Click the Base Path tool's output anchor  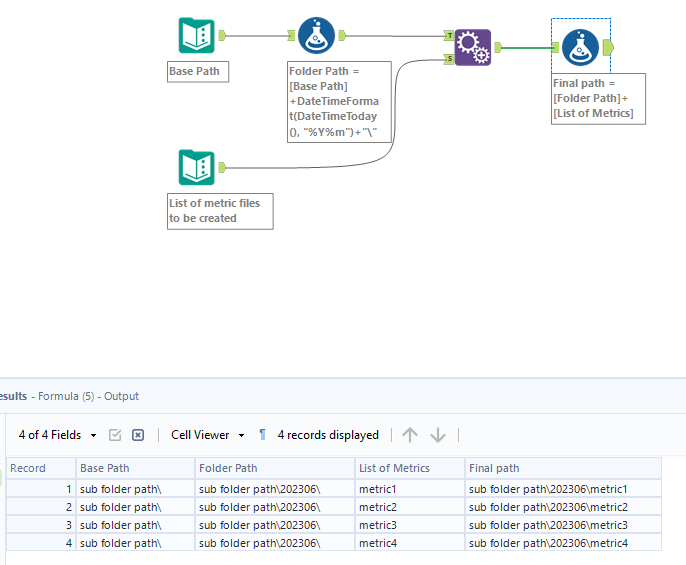point(222,35)
